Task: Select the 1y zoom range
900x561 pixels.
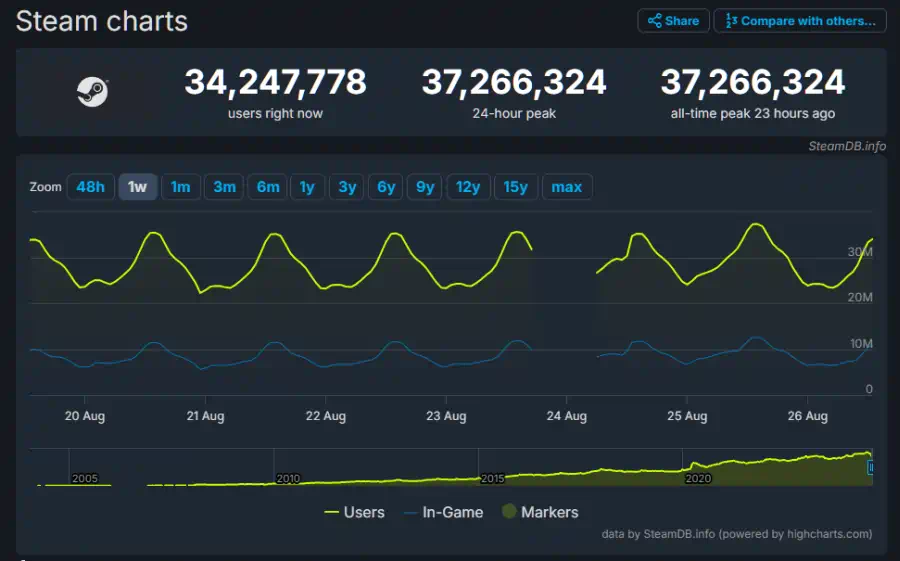Action: click(x=308, y=187)
